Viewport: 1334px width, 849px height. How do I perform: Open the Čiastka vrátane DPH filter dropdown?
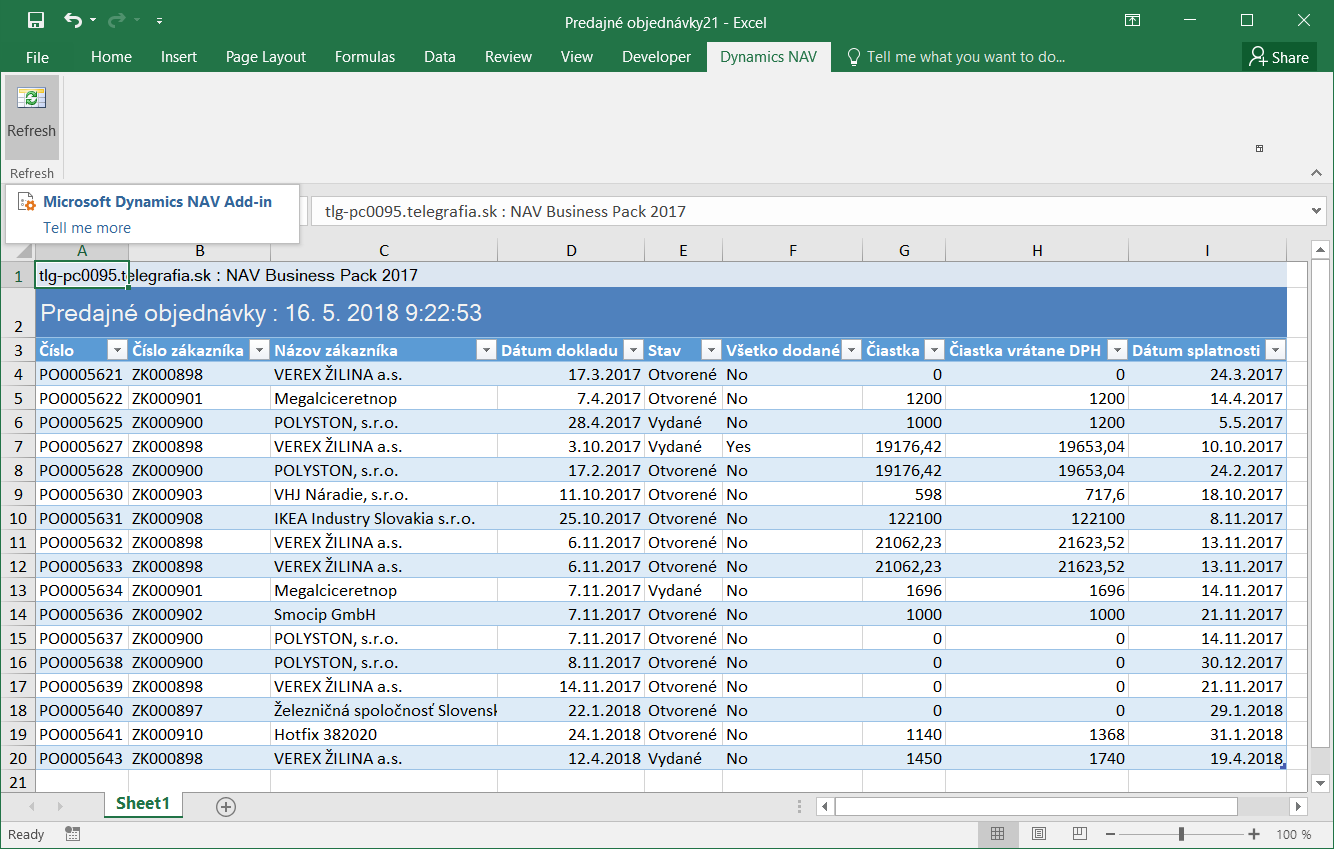pyautogui.click(x=1117, y=350)
